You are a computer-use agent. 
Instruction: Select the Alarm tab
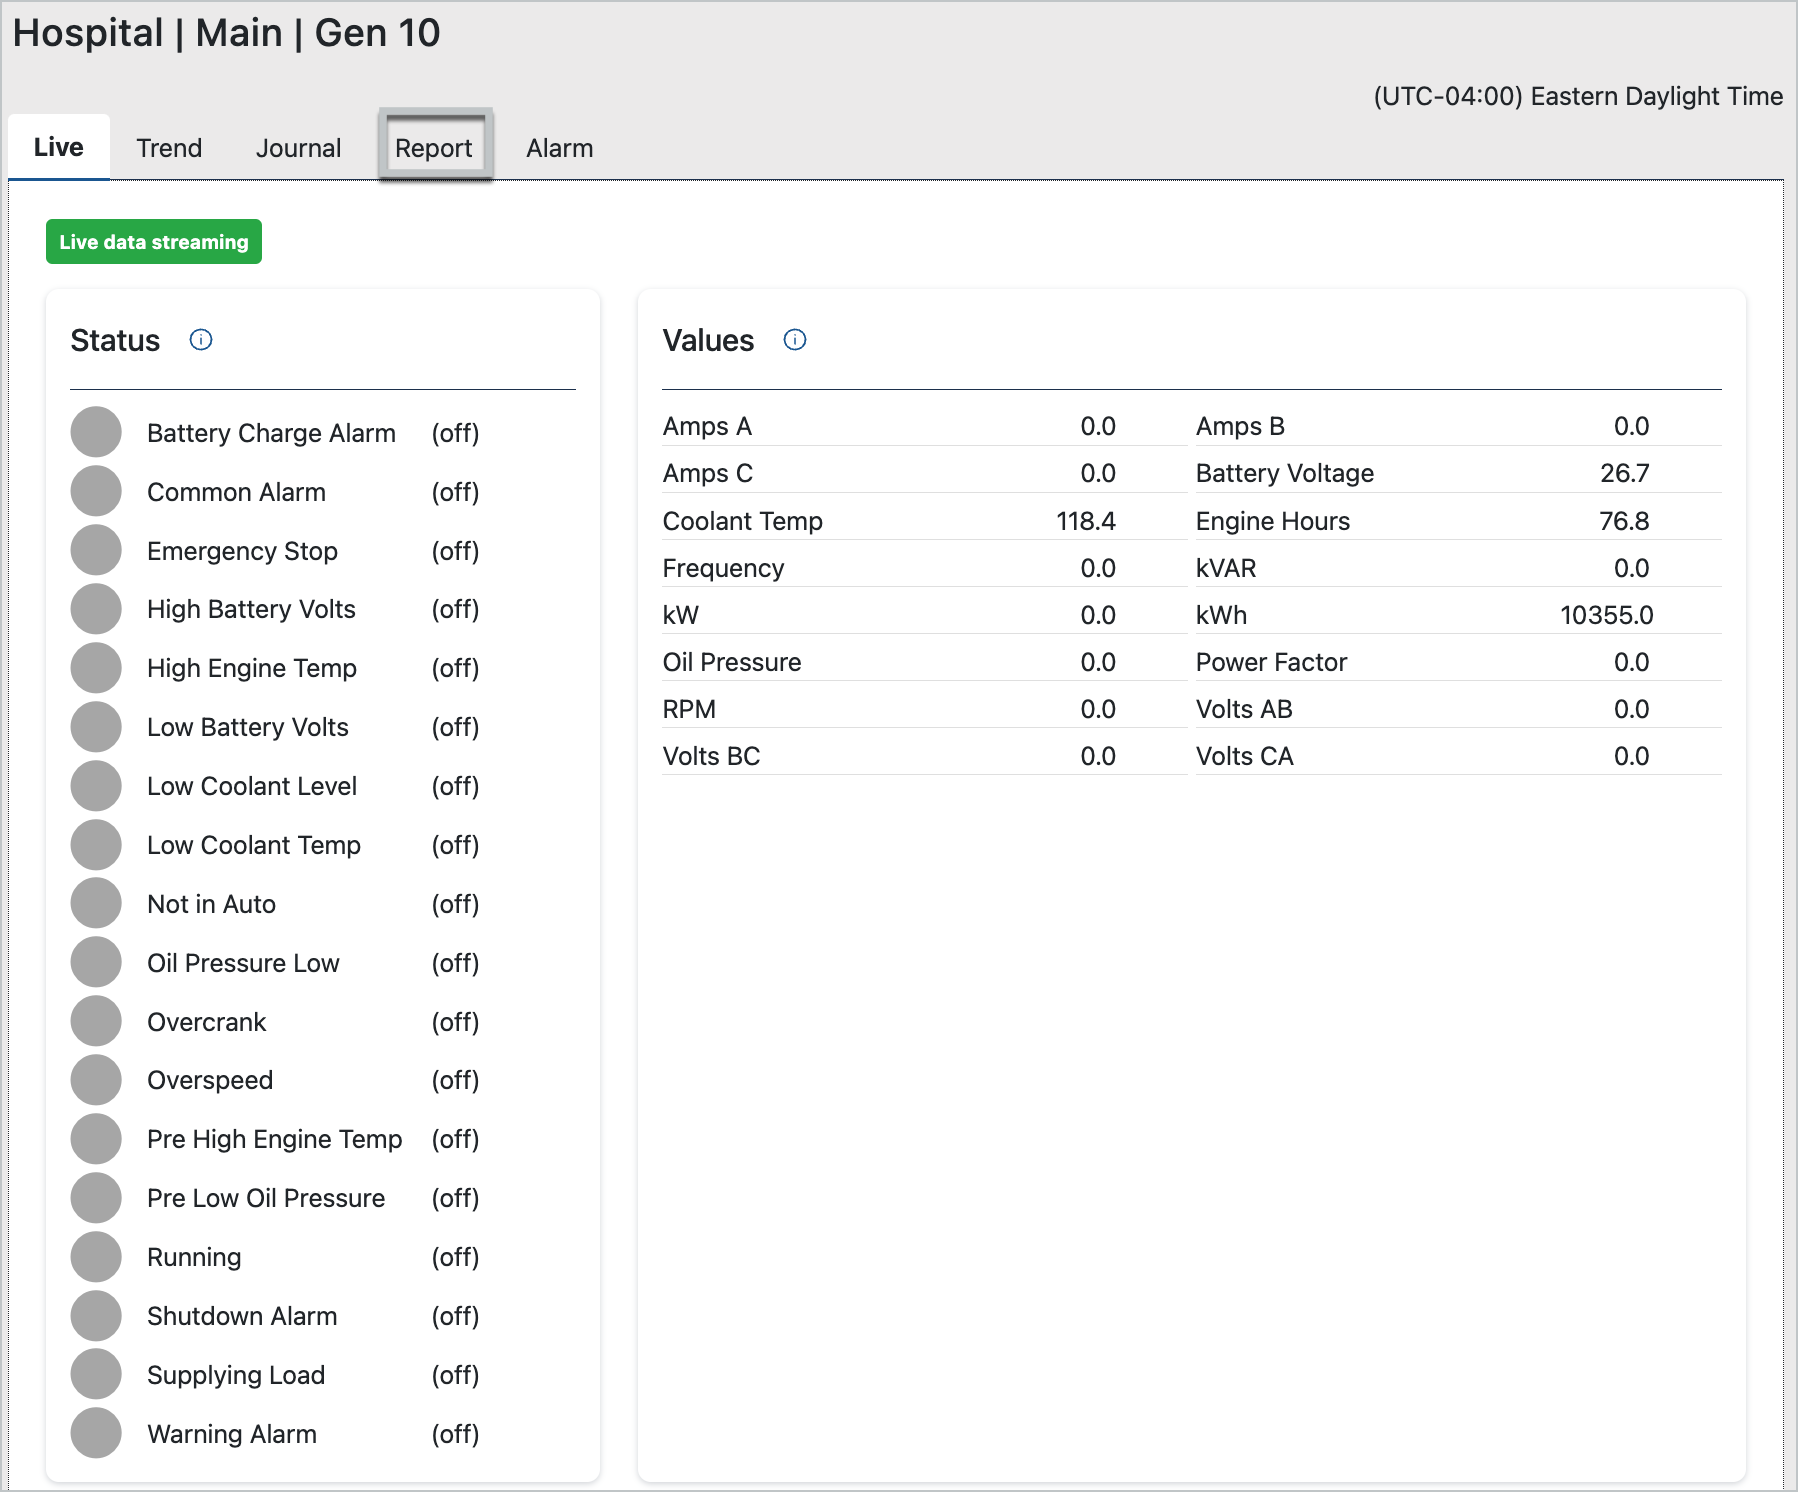pos(559,148)
